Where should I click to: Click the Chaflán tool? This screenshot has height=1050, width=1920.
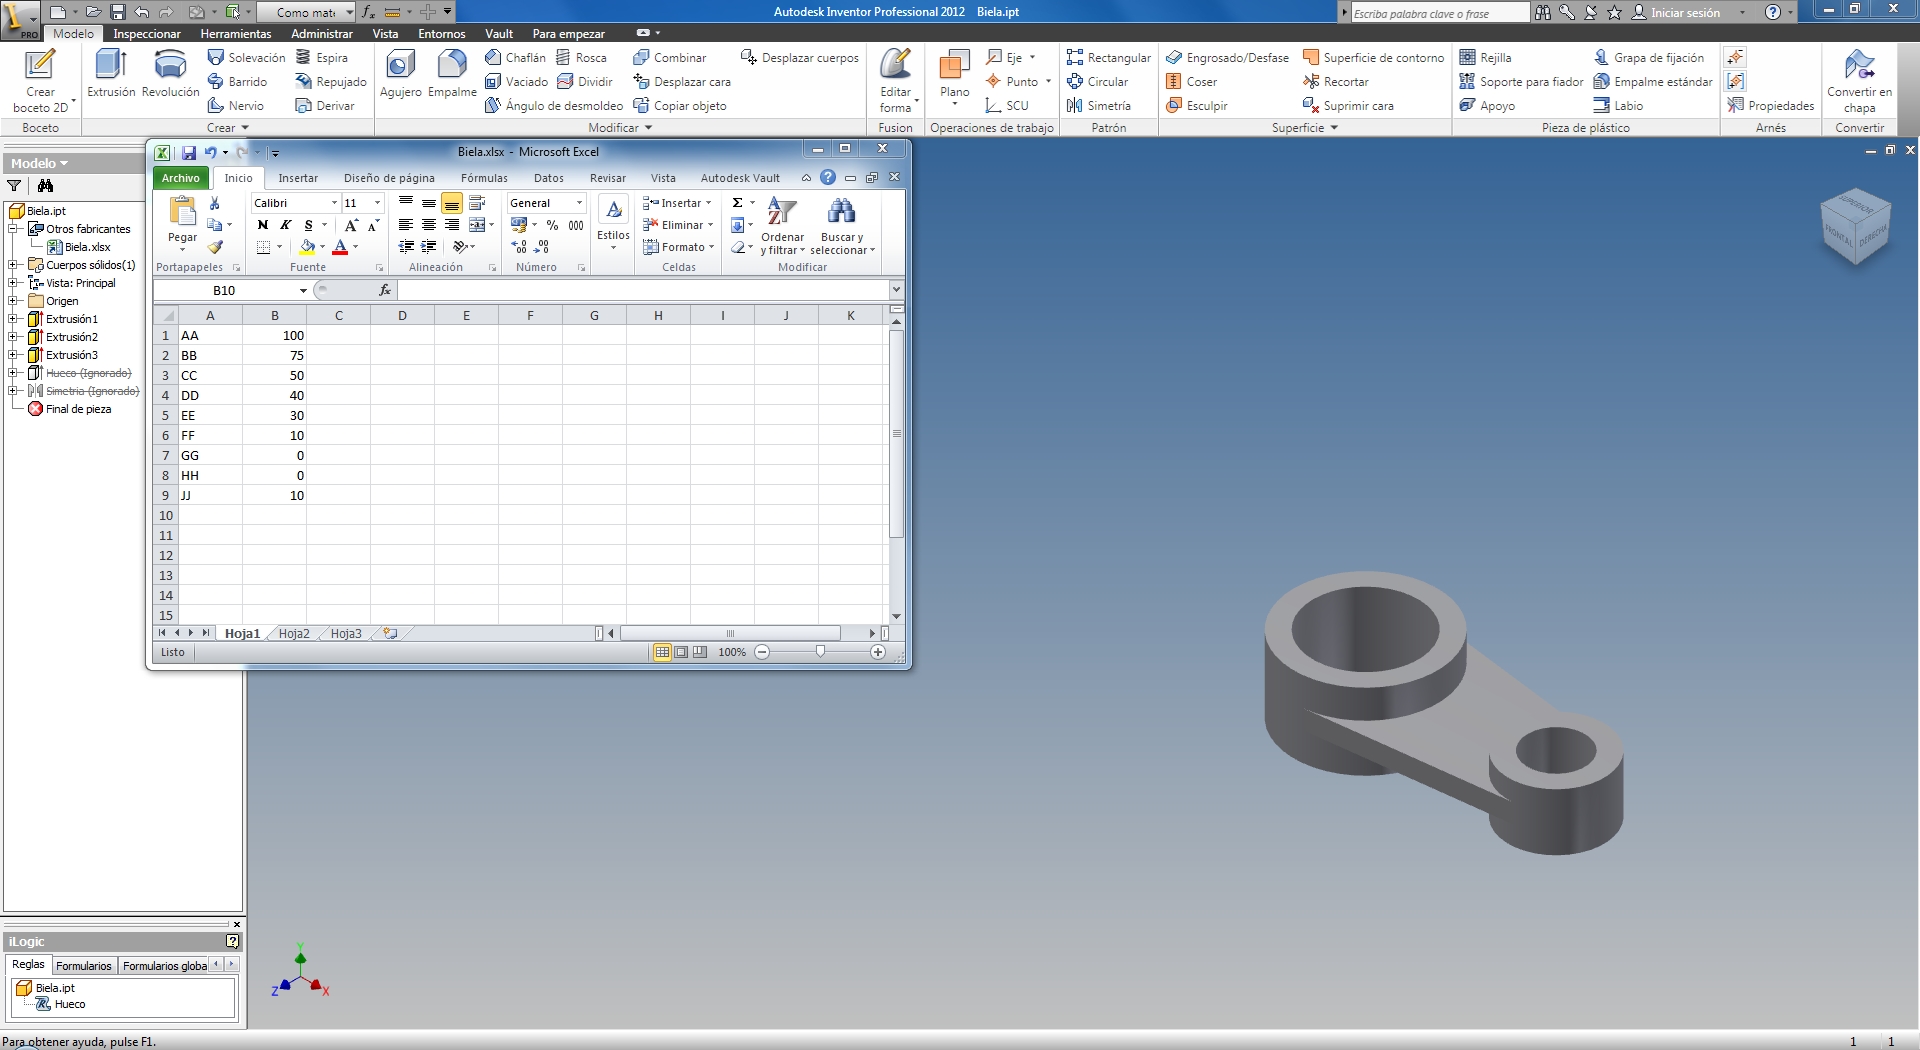(x=515, y=58)
